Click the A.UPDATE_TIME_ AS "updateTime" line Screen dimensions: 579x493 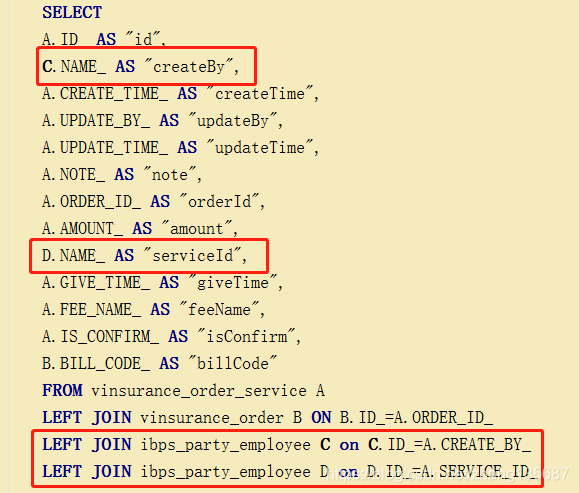(180, 148)
